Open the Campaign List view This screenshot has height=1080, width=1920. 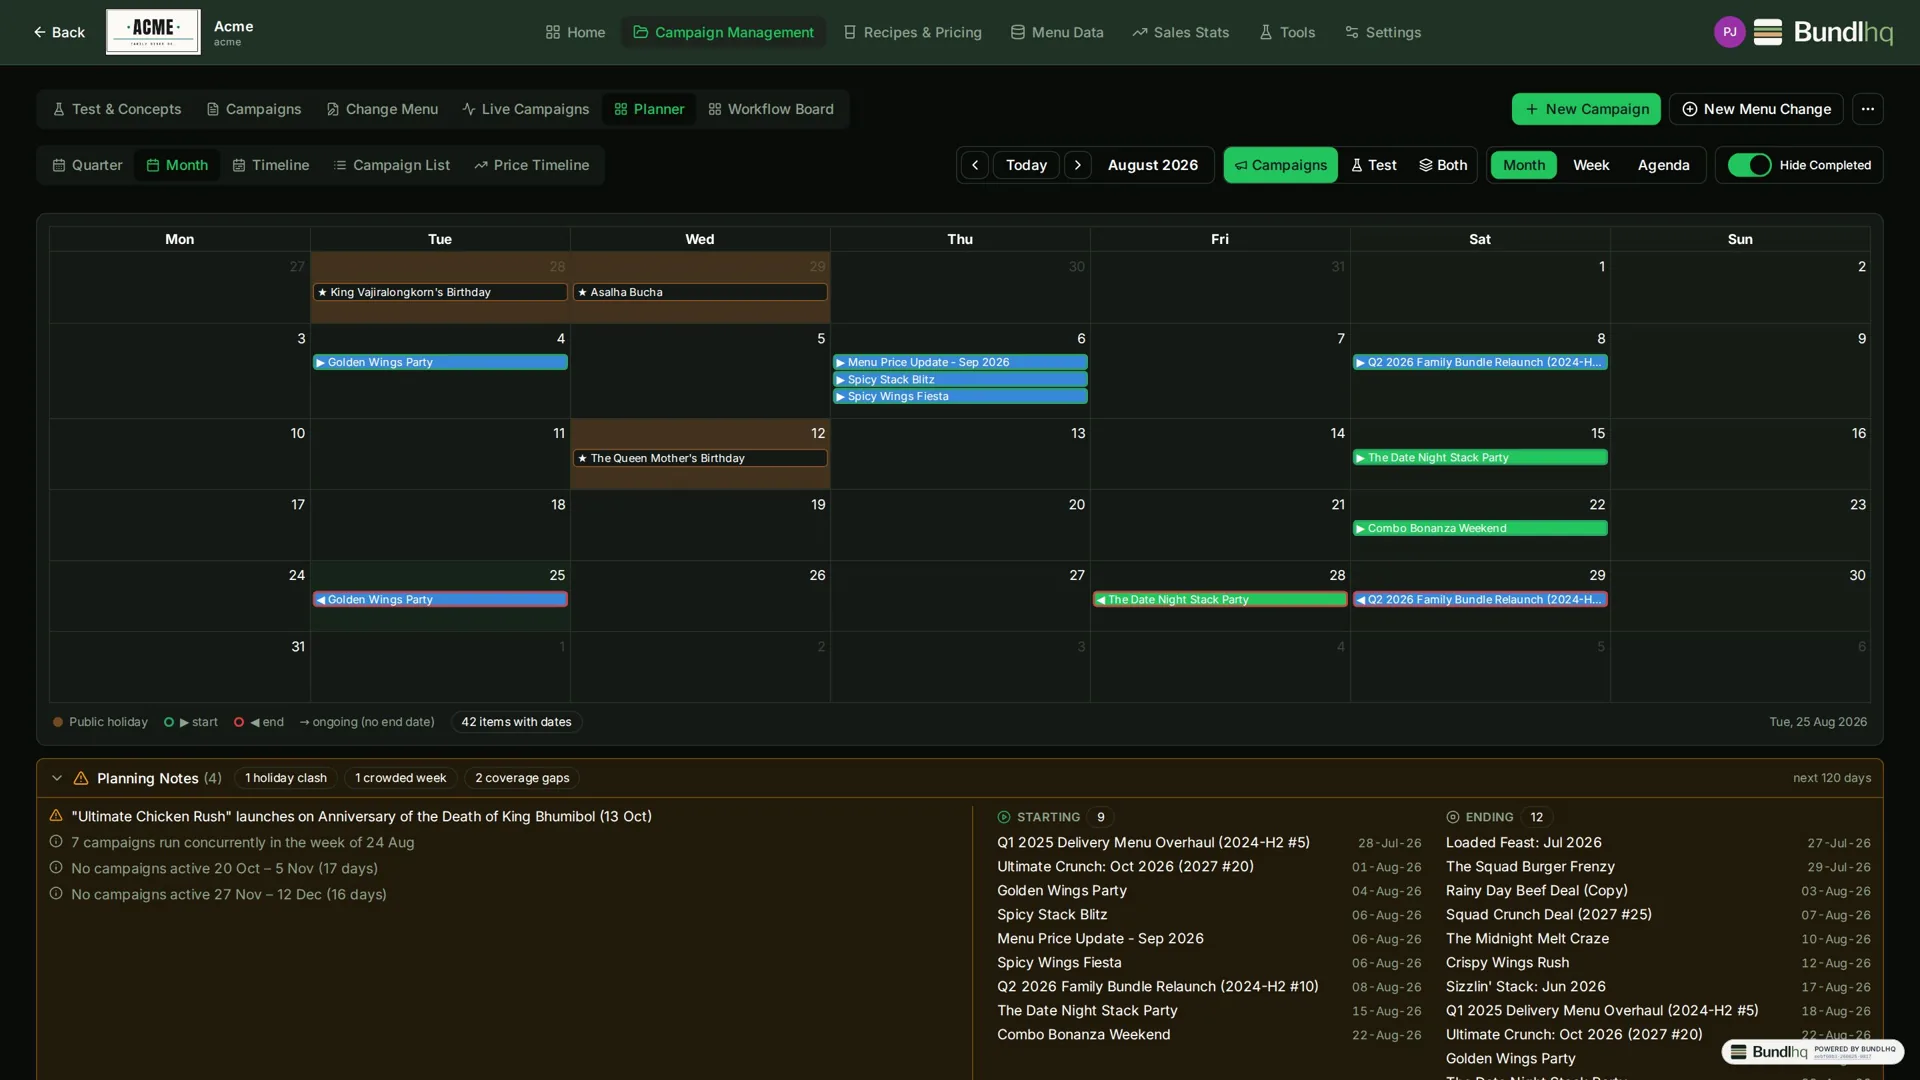pyautogui.click(x=391, y=165)
